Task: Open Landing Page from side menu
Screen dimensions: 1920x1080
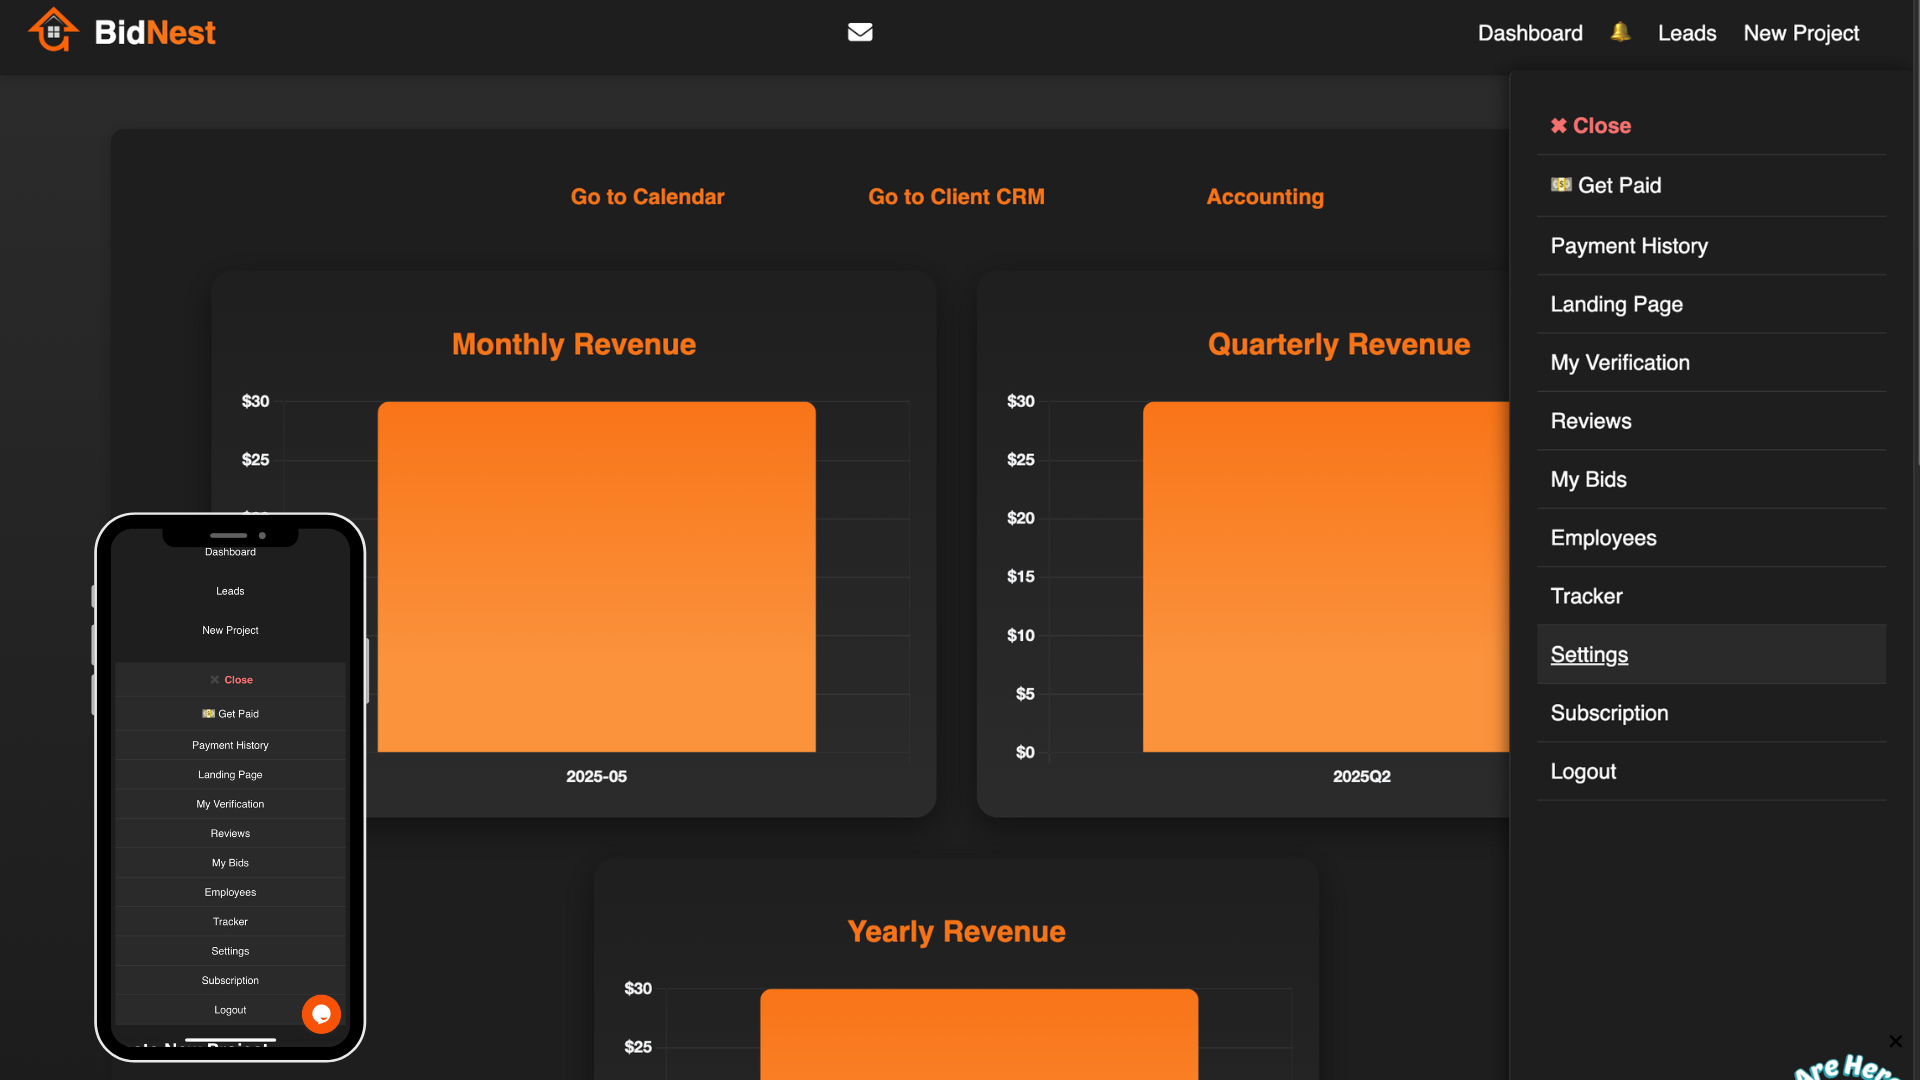Action: tap(1616, 304)
